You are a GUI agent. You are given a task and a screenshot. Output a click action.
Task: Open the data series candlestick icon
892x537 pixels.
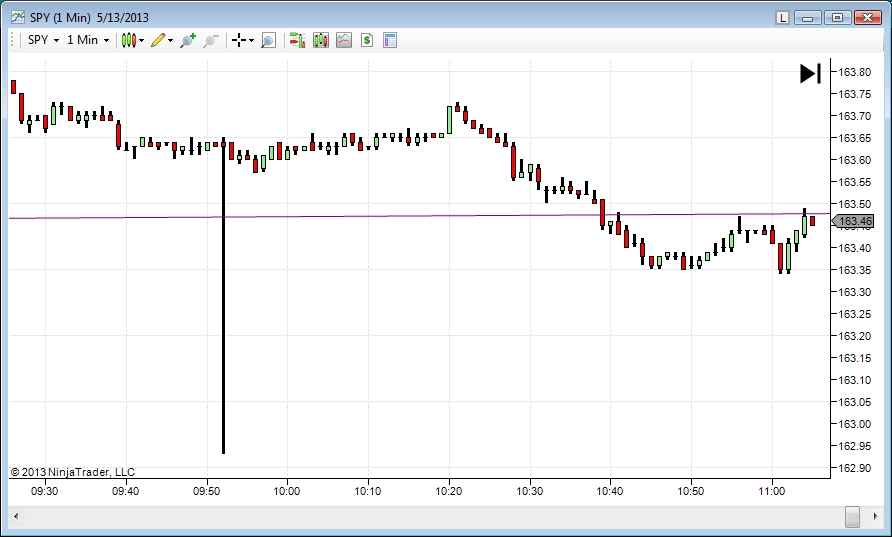tap(321, 40)
